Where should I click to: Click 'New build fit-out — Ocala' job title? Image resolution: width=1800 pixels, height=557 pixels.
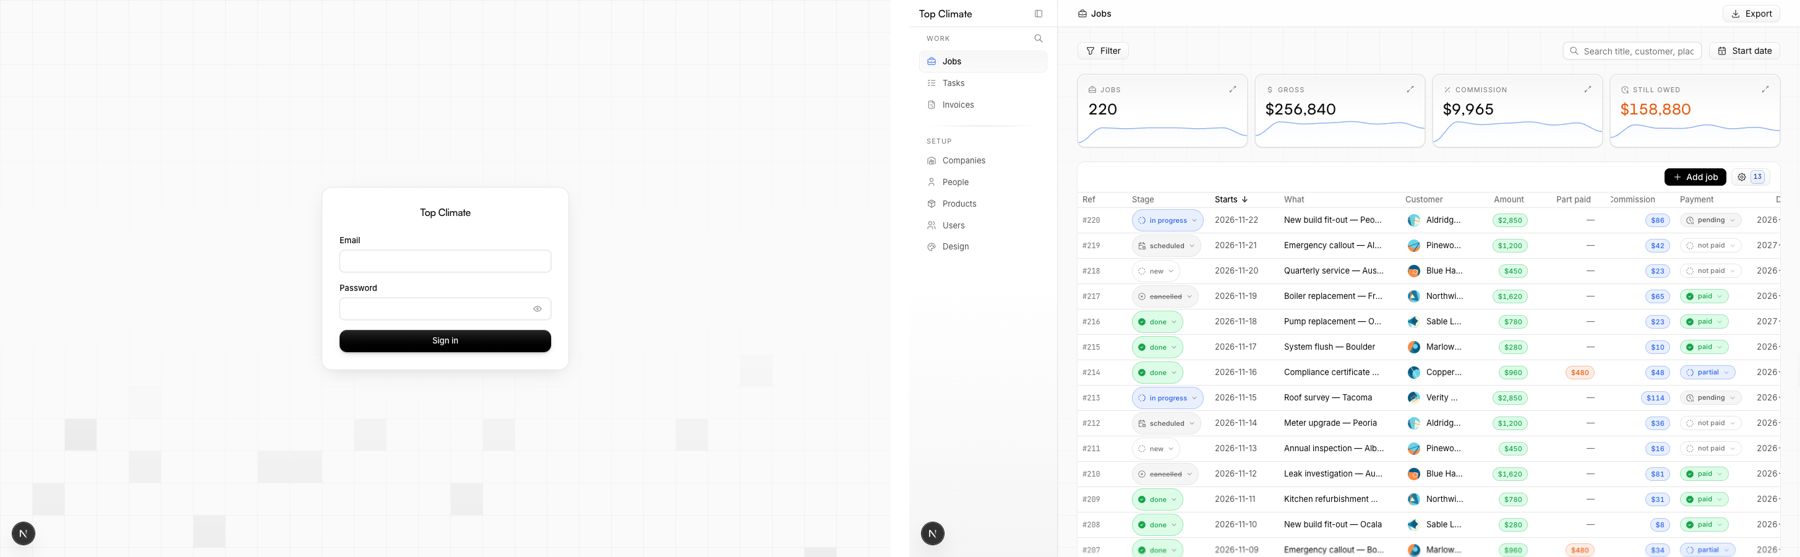[1333, 524]
